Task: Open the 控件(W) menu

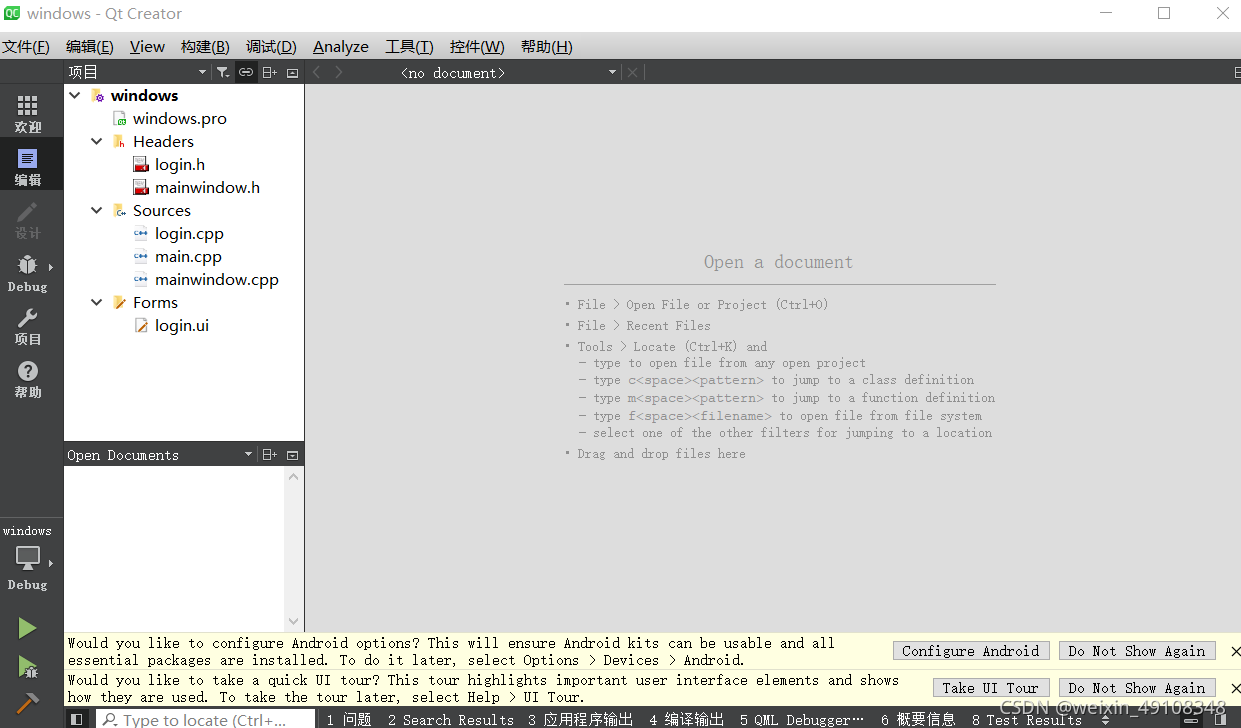Action: click(x=477, y=47)
